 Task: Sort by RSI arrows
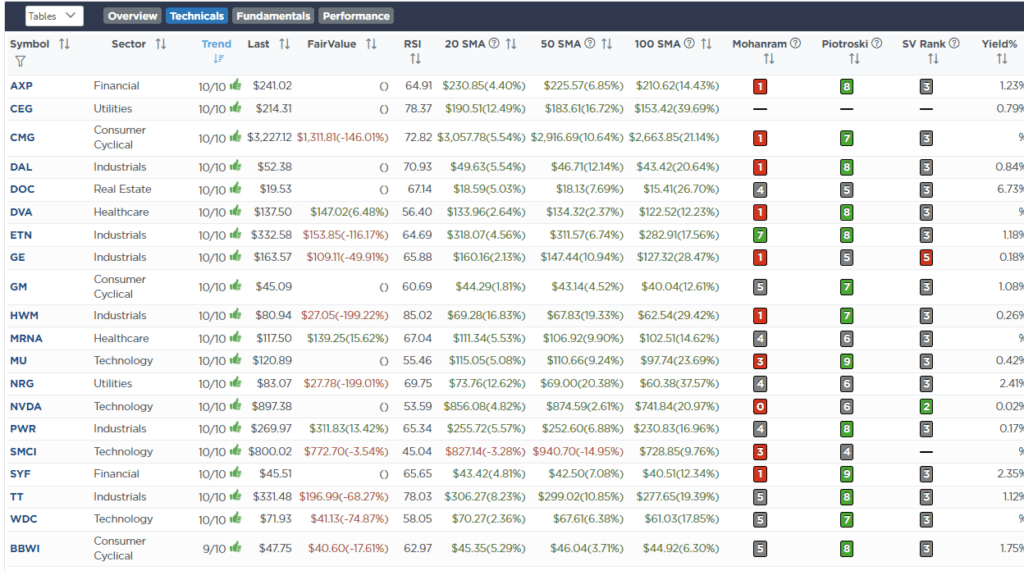(x=415, y=59)
